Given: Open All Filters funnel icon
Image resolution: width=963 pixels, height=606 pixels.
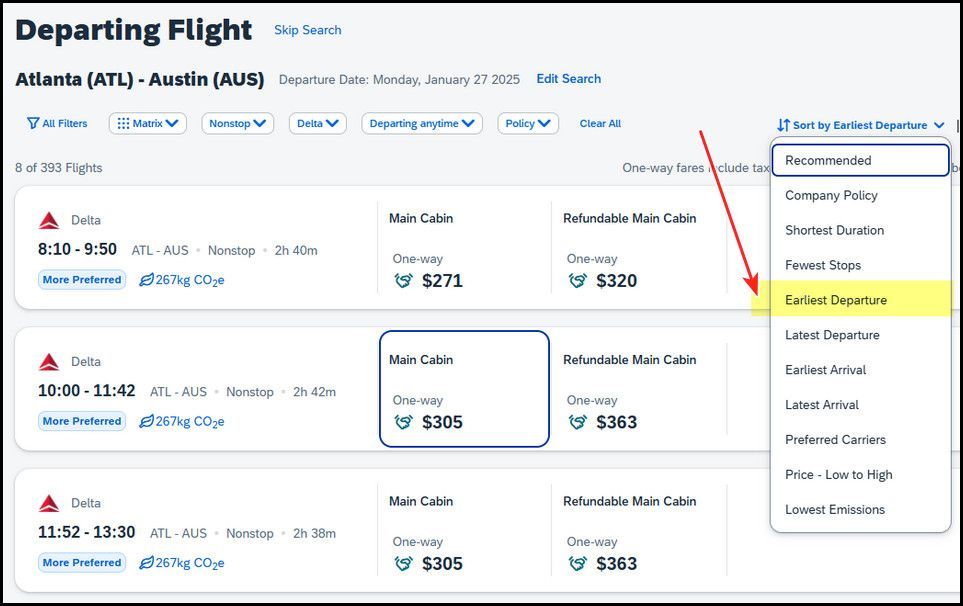Looking at the screenshot, I should click(x=33, y=123).
